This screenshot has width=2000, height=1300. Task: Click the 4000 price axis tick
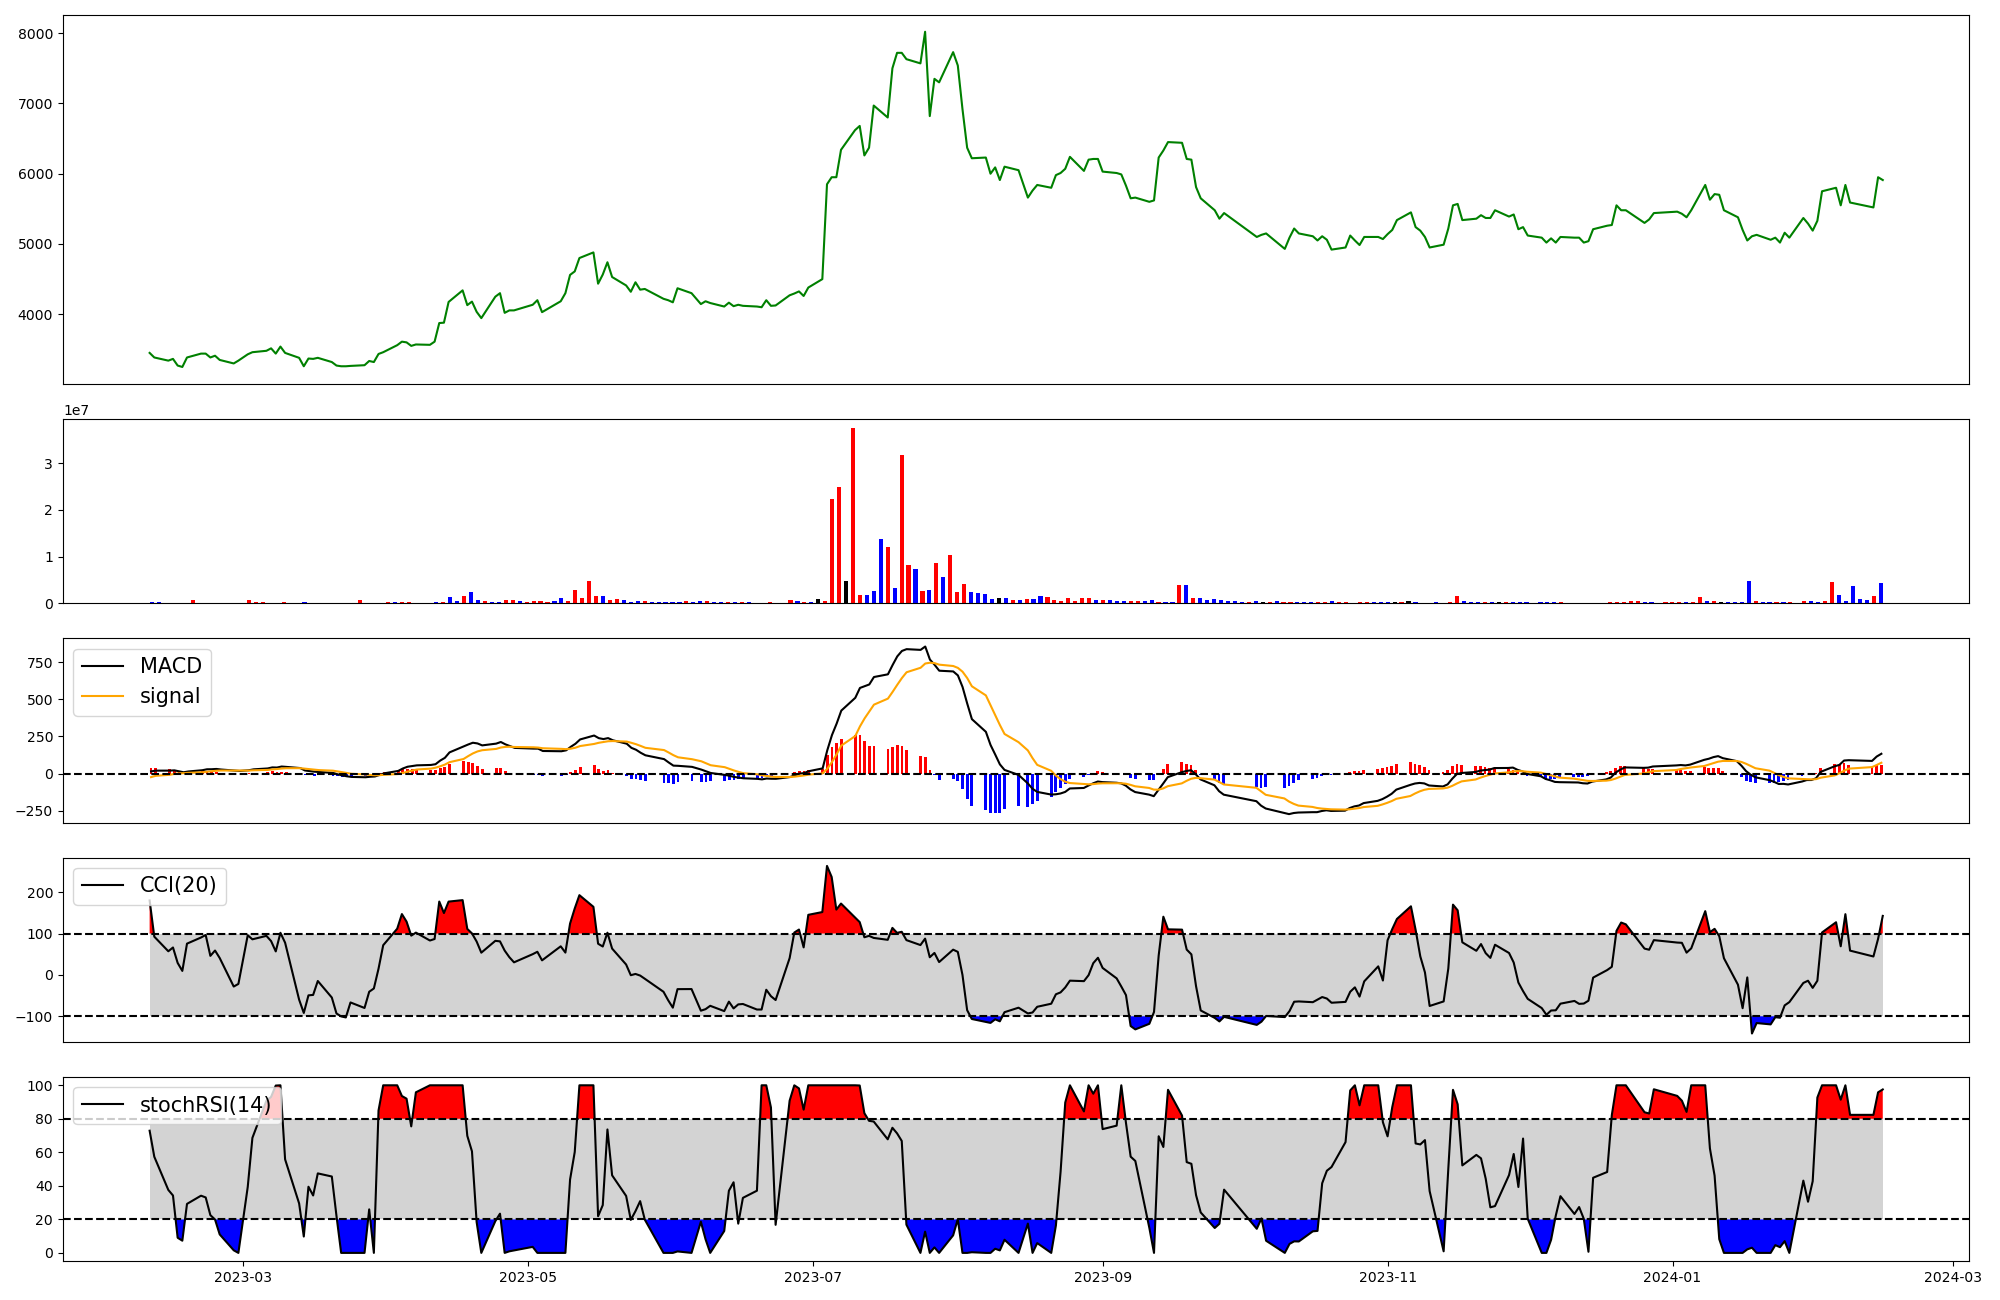pos(35,315)
